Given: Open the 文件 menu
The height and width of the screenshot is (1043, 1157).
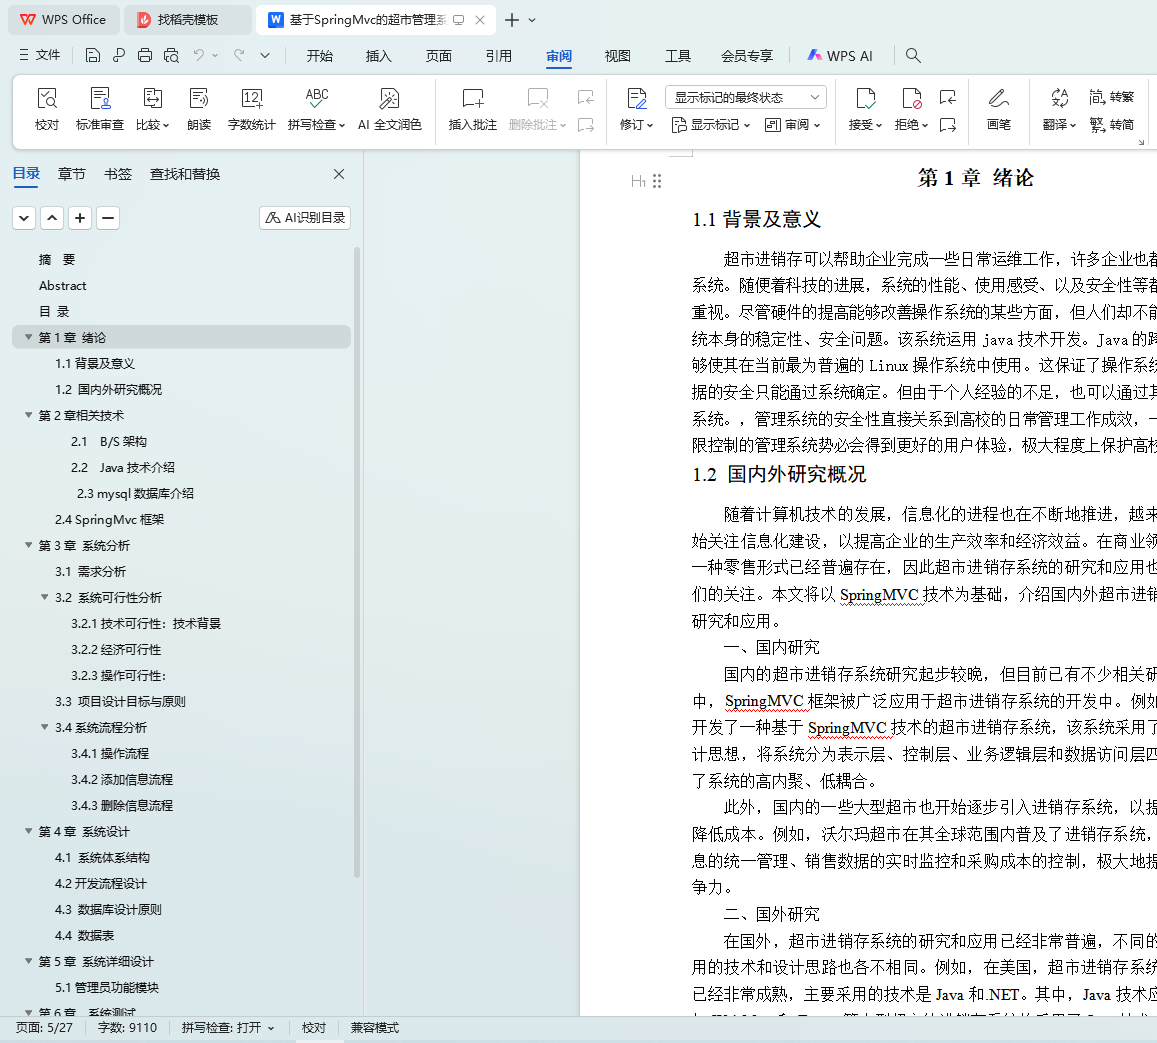Looking at the screenshot, I should [x=40, y=55].
